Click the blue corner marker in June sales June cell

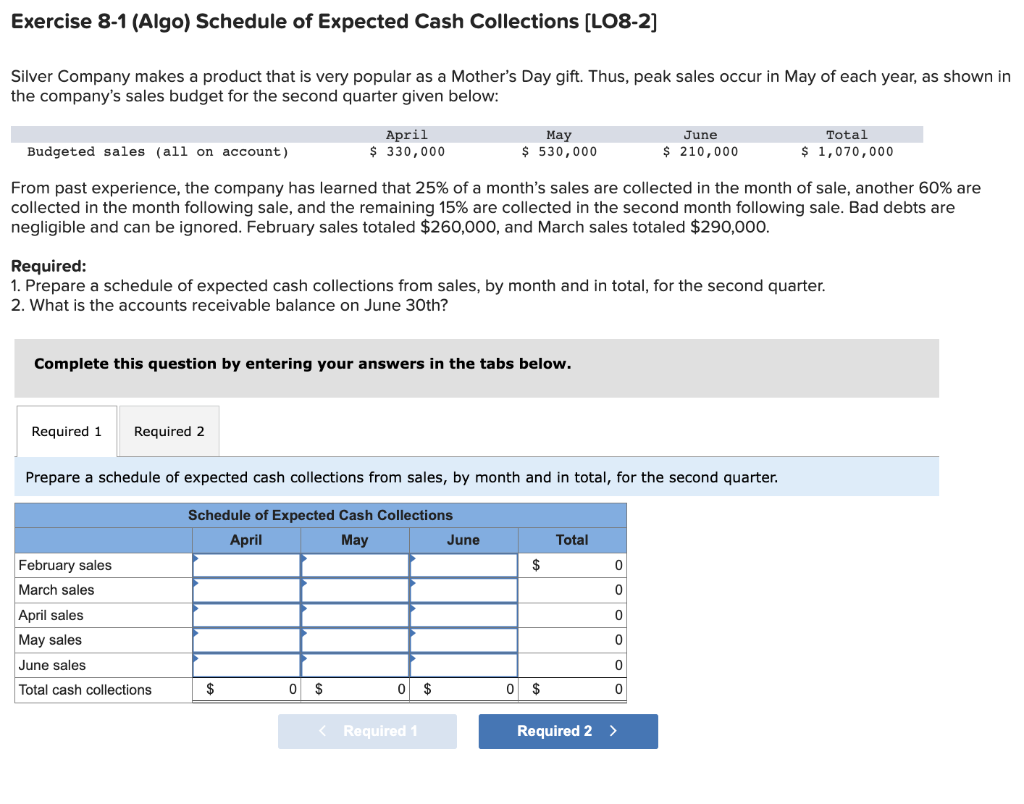click(x=412, y=658)
